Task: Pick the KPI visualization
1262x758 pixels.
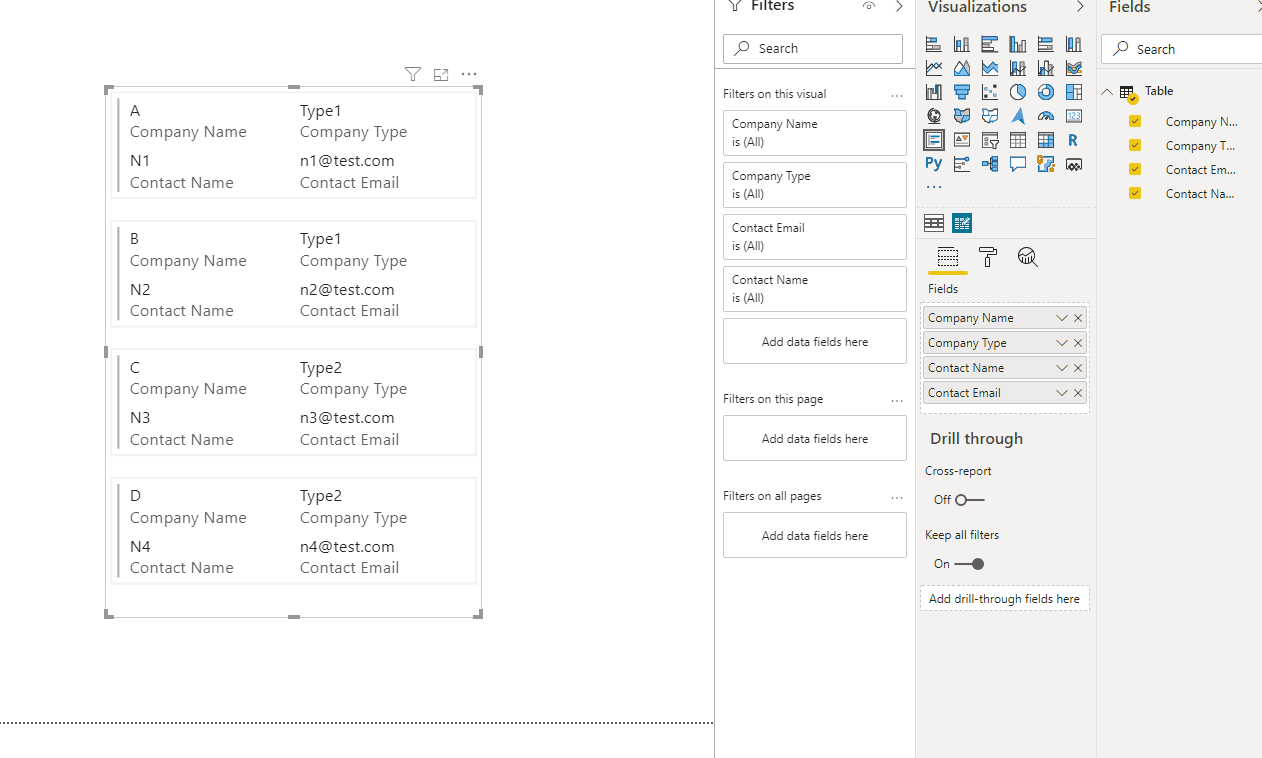Action: [962, 140]
